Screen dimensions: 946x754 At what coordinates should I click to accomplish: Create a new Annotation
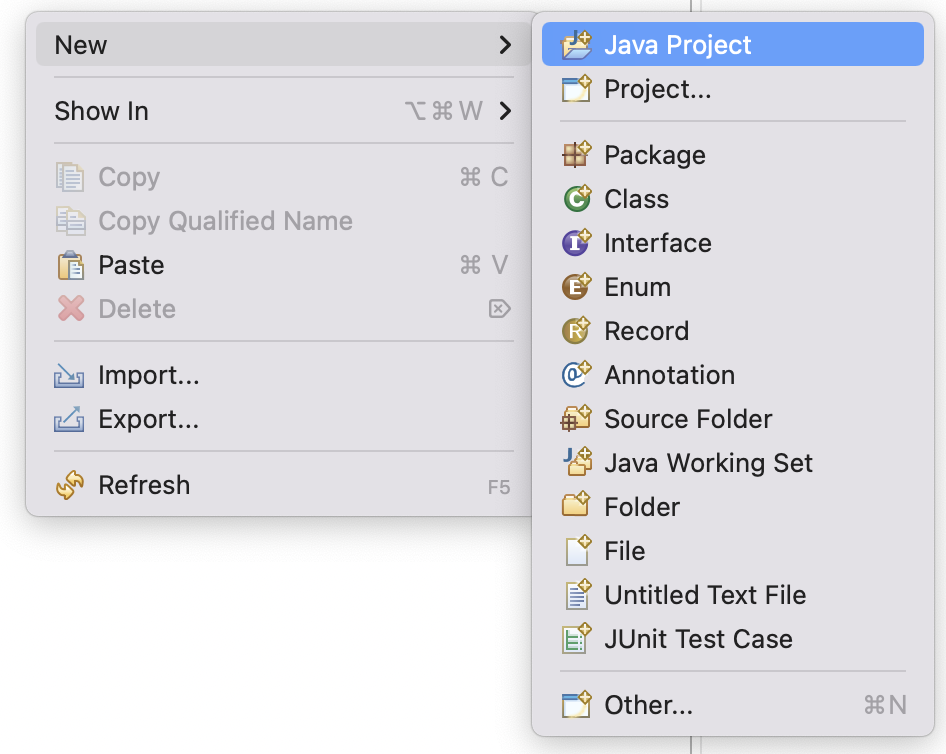pos(732,375)
